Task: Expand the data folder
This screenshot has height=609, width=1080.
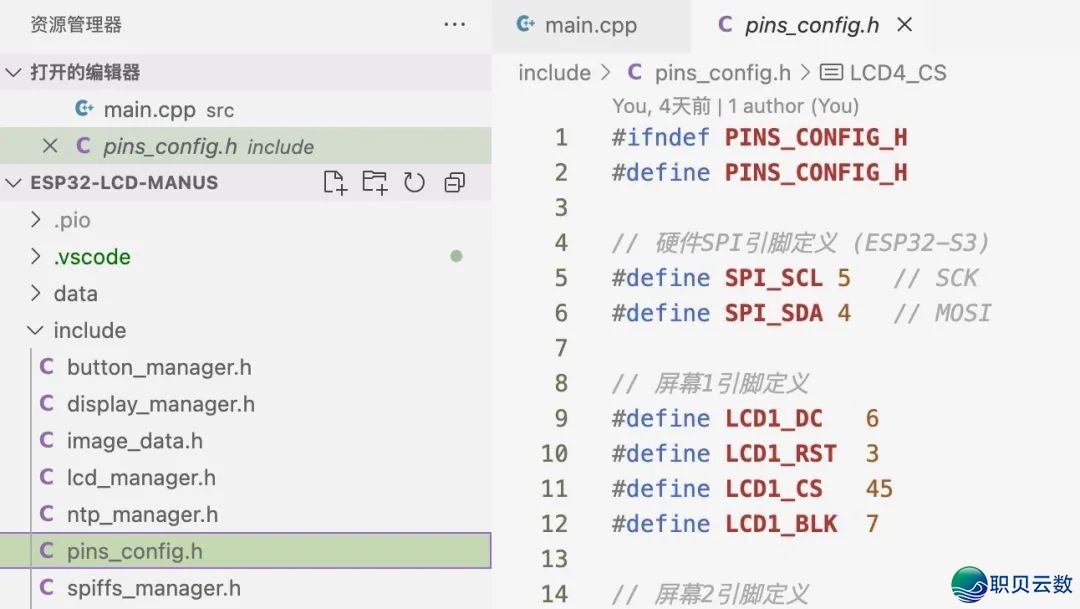Action: coord(75,294)
